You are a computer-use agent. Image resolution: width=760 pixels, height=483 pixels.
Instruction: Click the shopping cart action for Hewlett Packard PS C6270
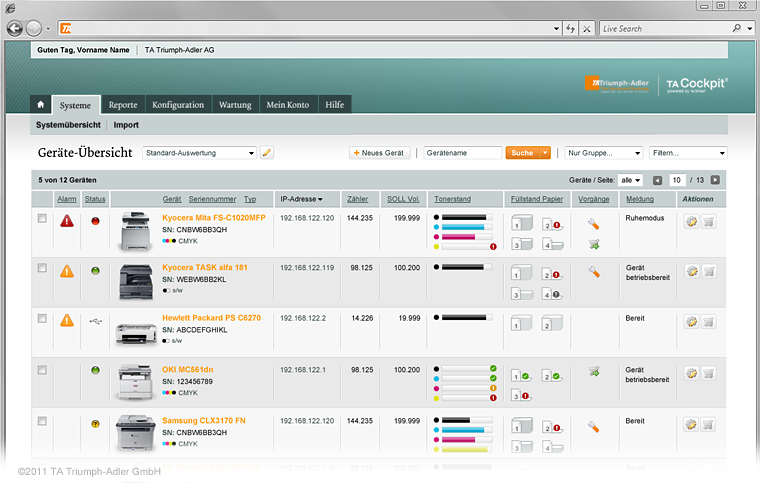pyautogui.click(x=709, y=321)
